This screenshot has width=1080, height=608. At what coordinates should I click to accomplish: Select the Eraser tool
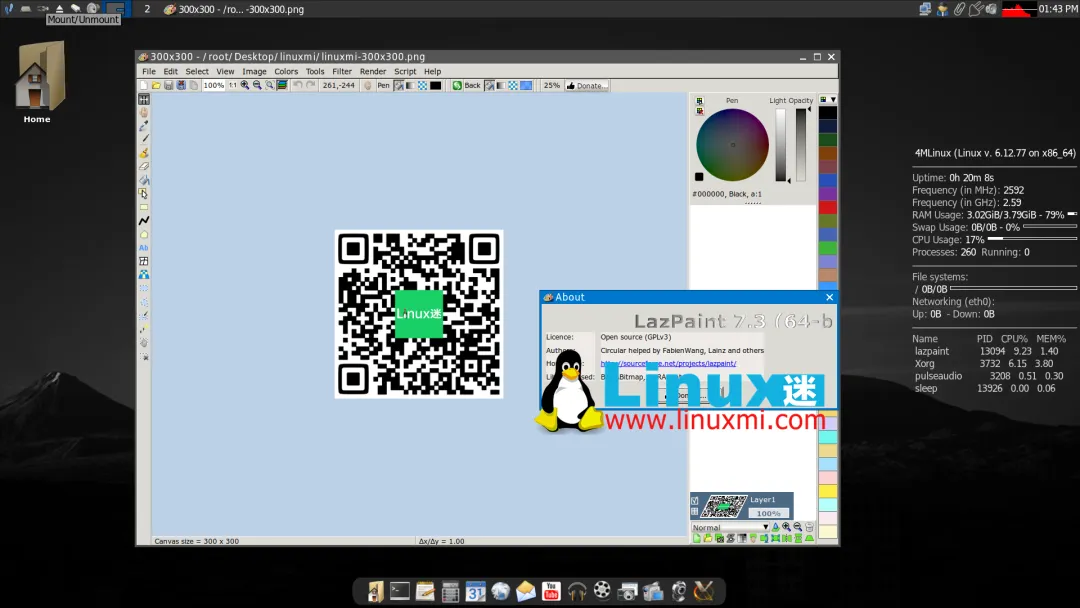pos(144,166)
